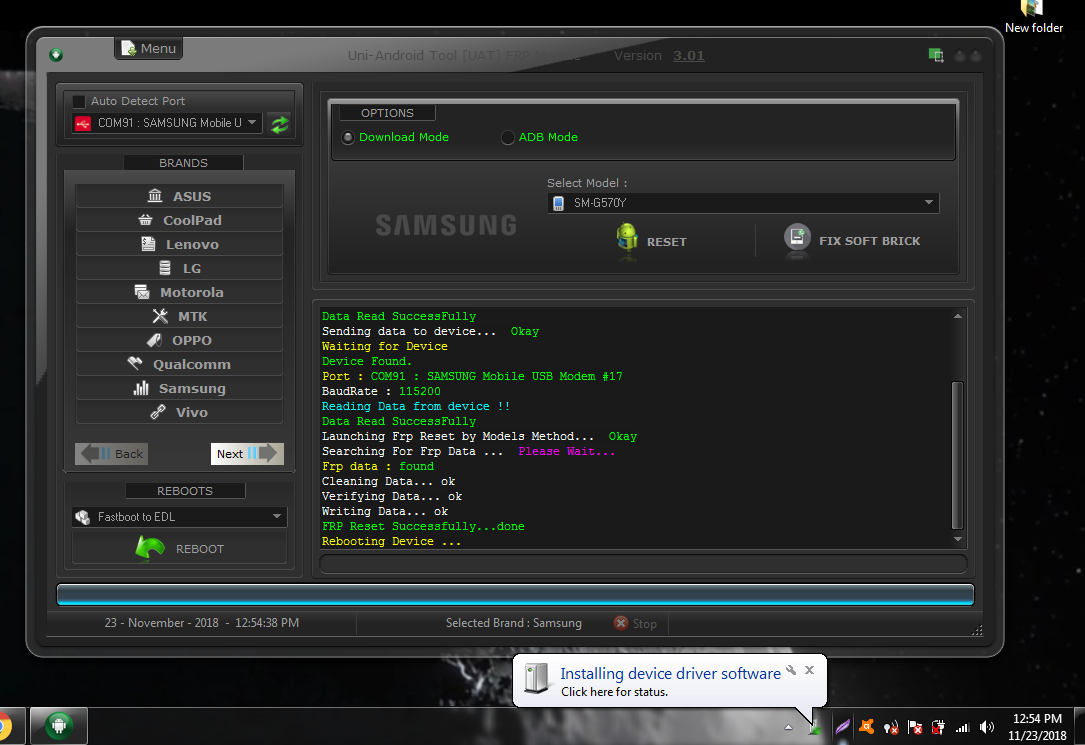Close the driver installation notification balloon

click(x=810, y=670)
